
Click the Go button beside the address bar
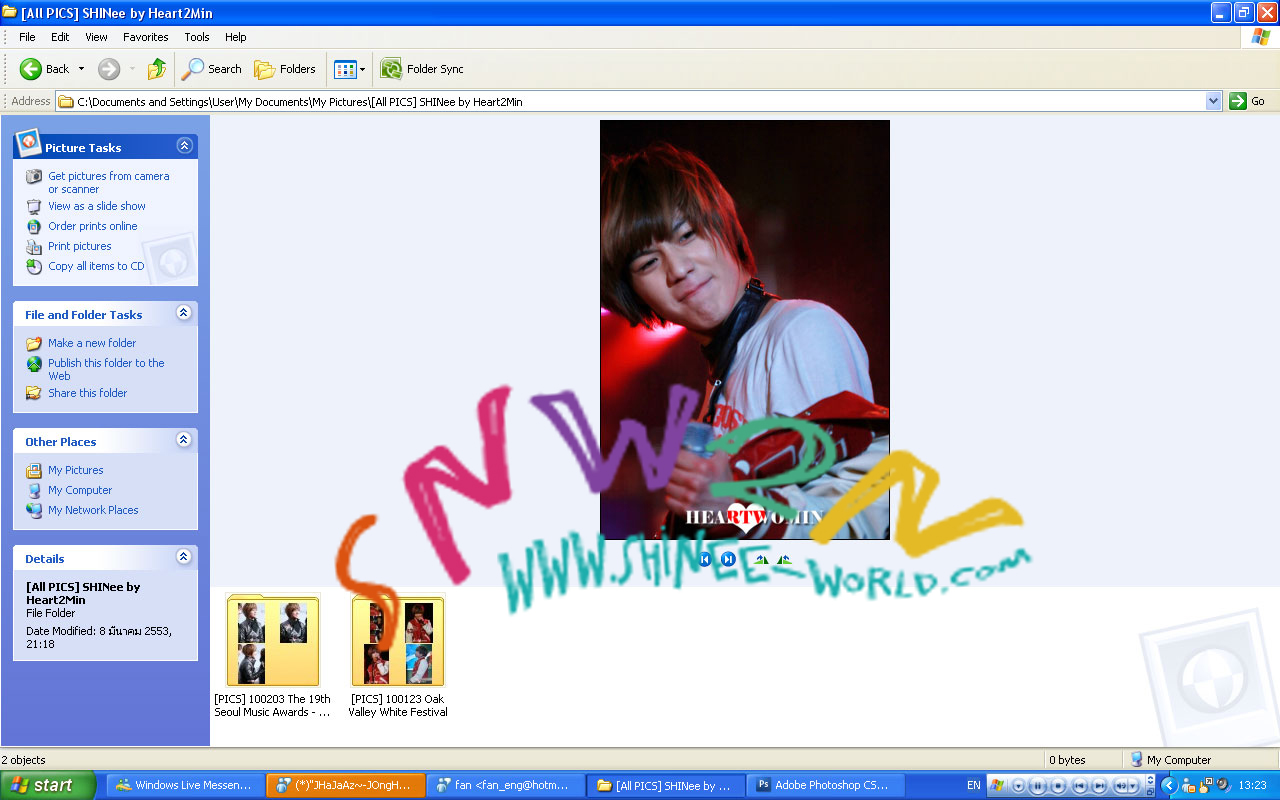click(1248, 101)
